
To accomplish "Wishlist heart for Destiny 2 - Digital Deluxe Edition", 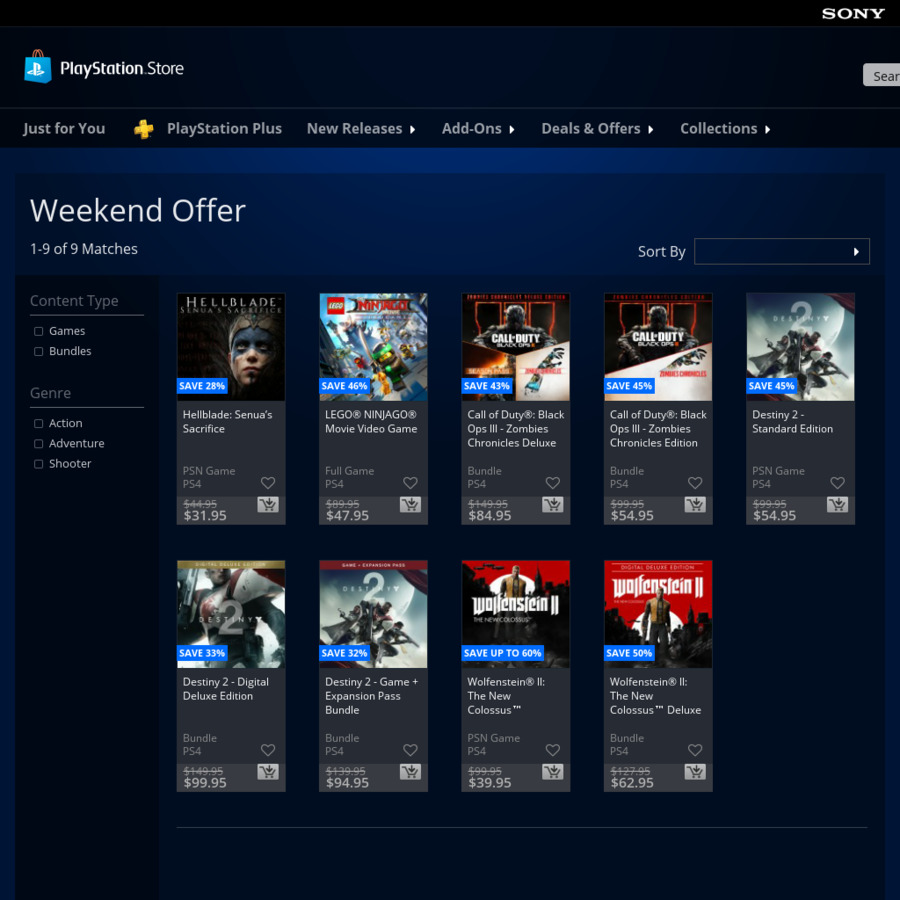I will click(x=268, y=750).
